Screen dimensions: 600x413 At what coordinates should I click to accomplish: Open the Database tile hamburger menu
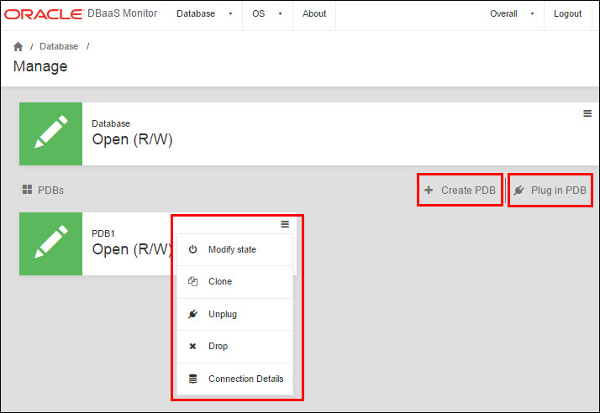tap(587, 114)
